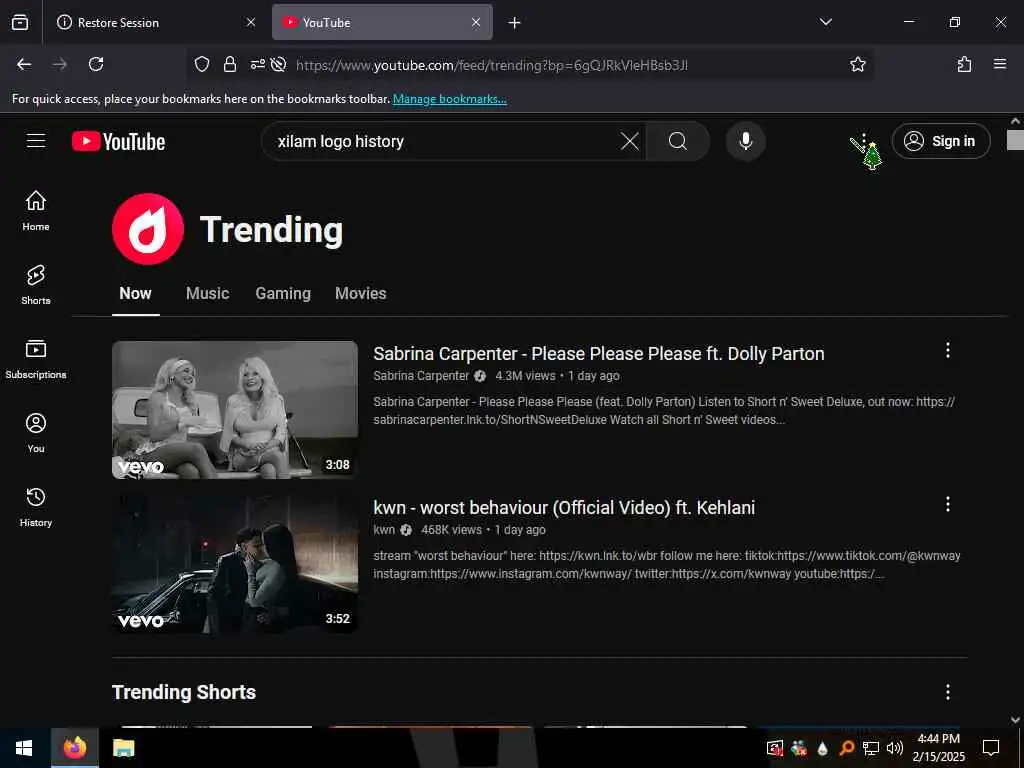The image size is (1024, 768).
Task: Expand the list all tabs chevron
Action: point(825,22)
